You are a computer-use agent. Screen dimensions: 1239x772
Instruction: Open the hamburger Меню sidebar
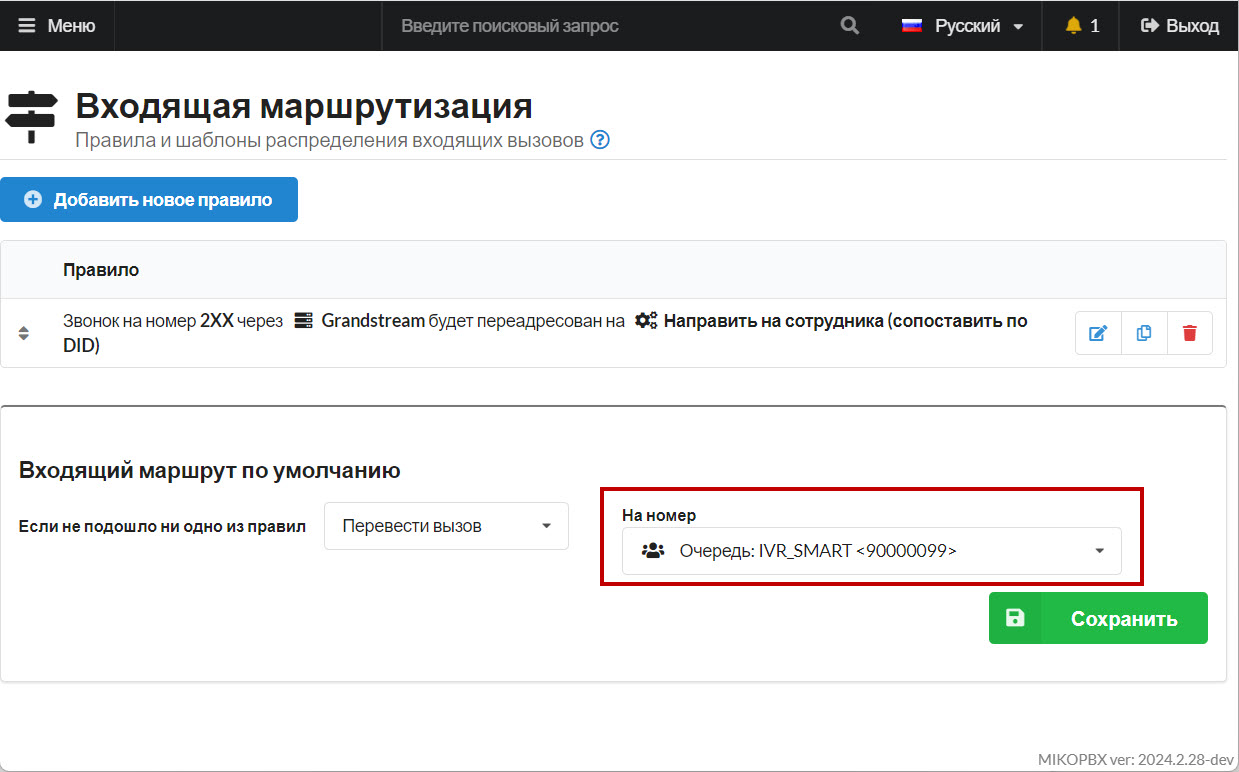coord(57,26)
